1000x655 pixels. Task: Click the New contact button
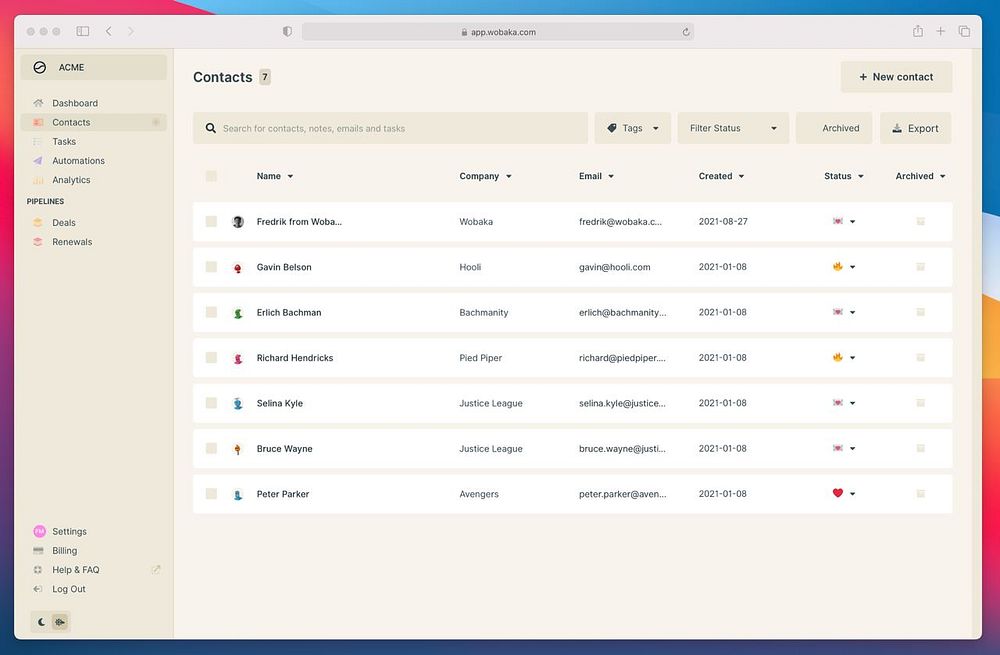pyautogui.click(x=896, y=77)
